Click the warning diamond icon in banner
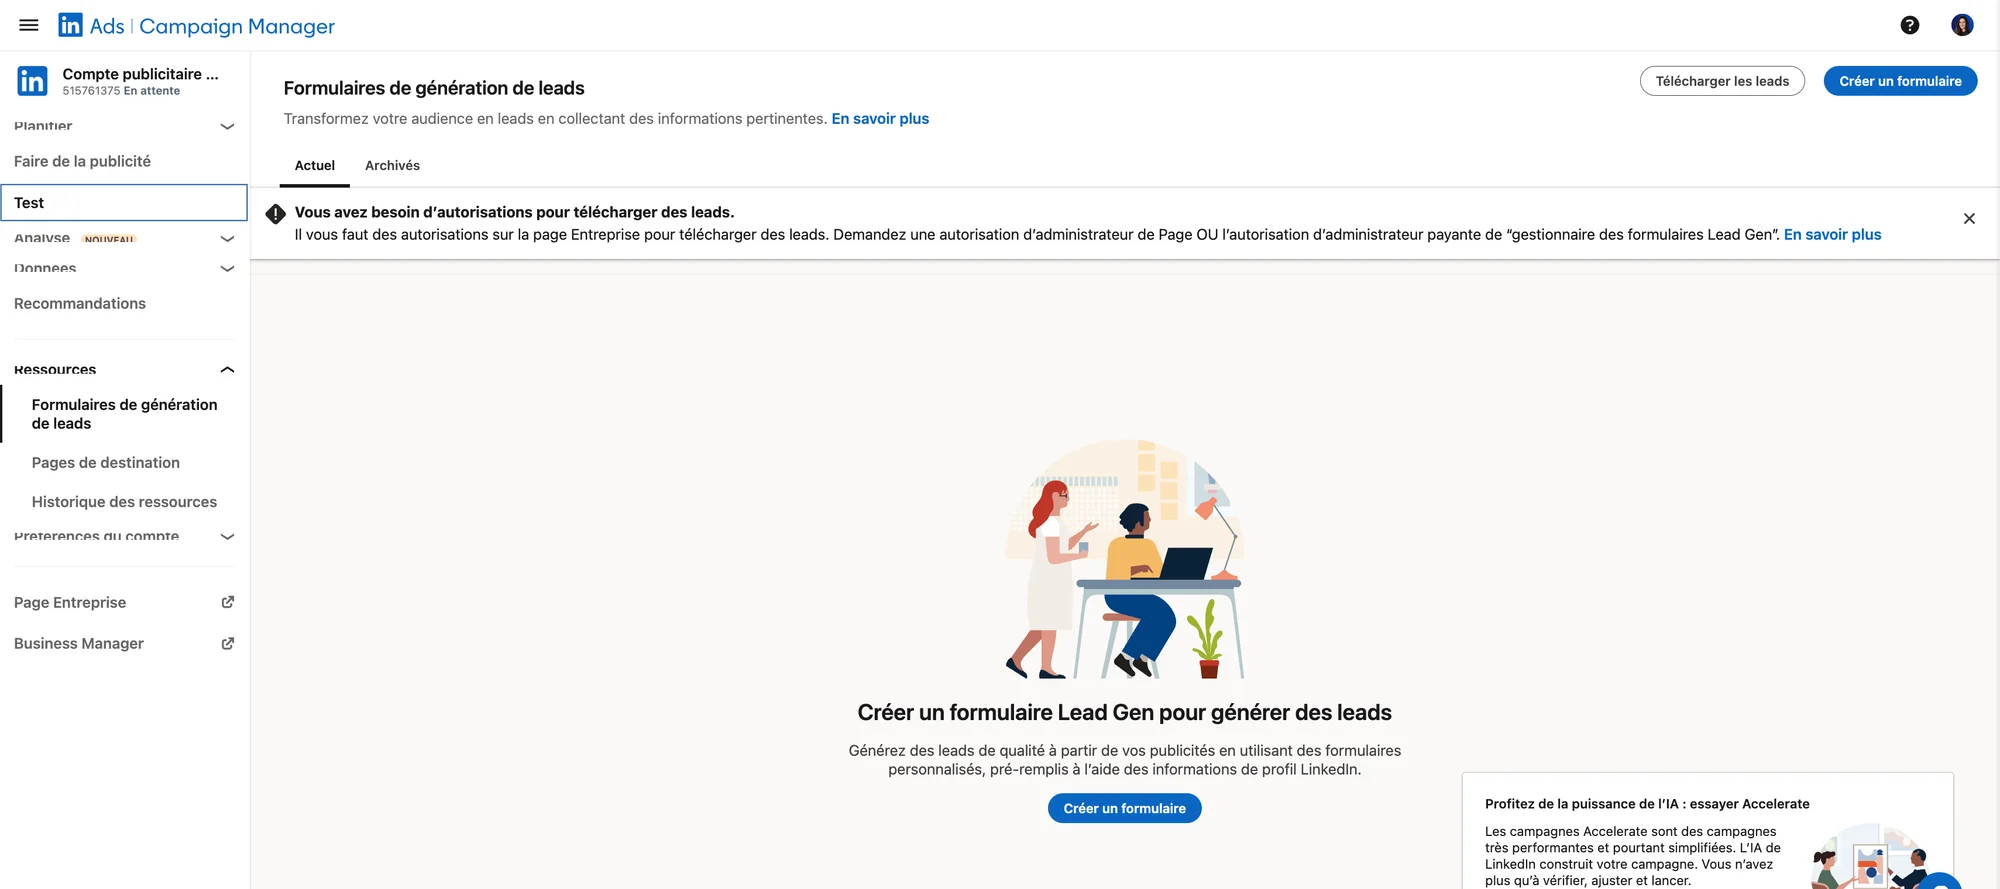The image size is (2000, 889). click(x=275, y=213)
